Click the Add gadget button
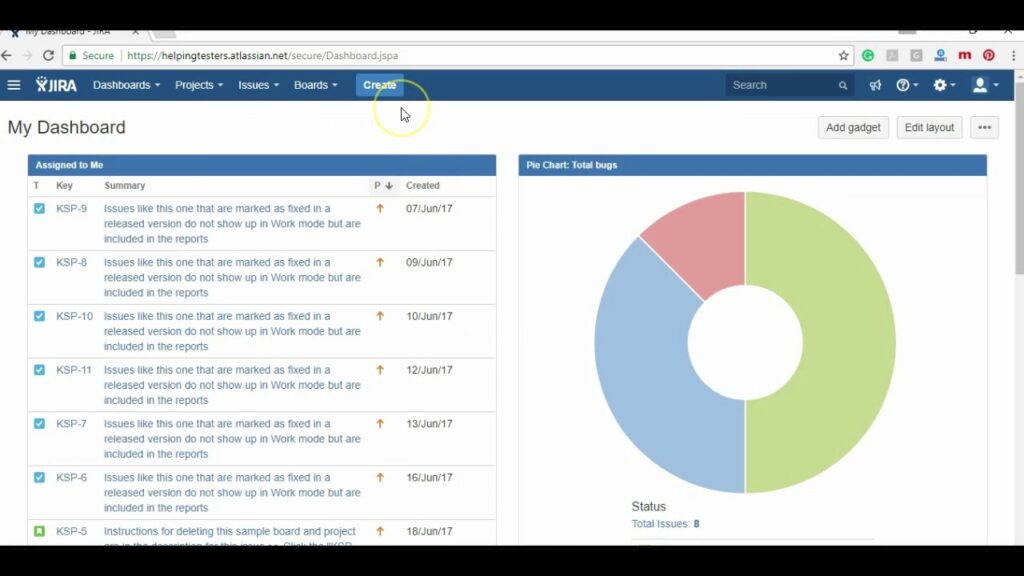Viewport: 1024px width, 576px height. tap(852, 128)
